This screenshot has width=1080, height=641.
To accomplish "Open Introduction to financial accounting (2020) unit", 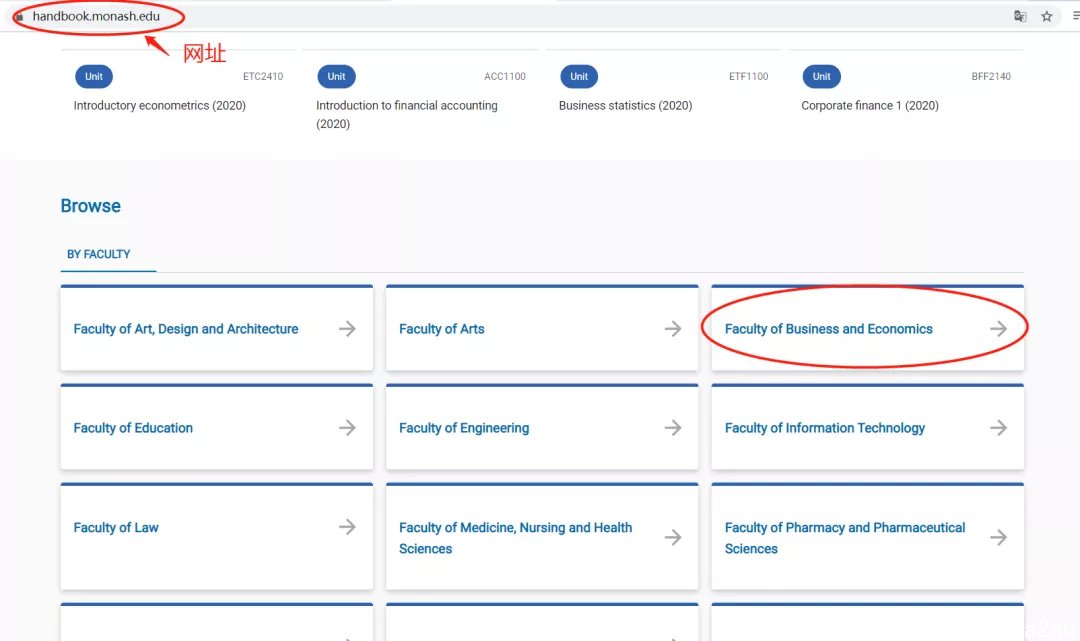I will pos(406,114).
